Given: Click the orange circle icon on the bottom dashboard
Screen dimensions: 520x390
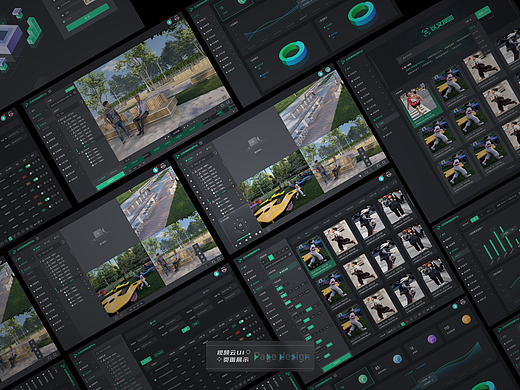Looking at the screenshot, I should (466, 319).
